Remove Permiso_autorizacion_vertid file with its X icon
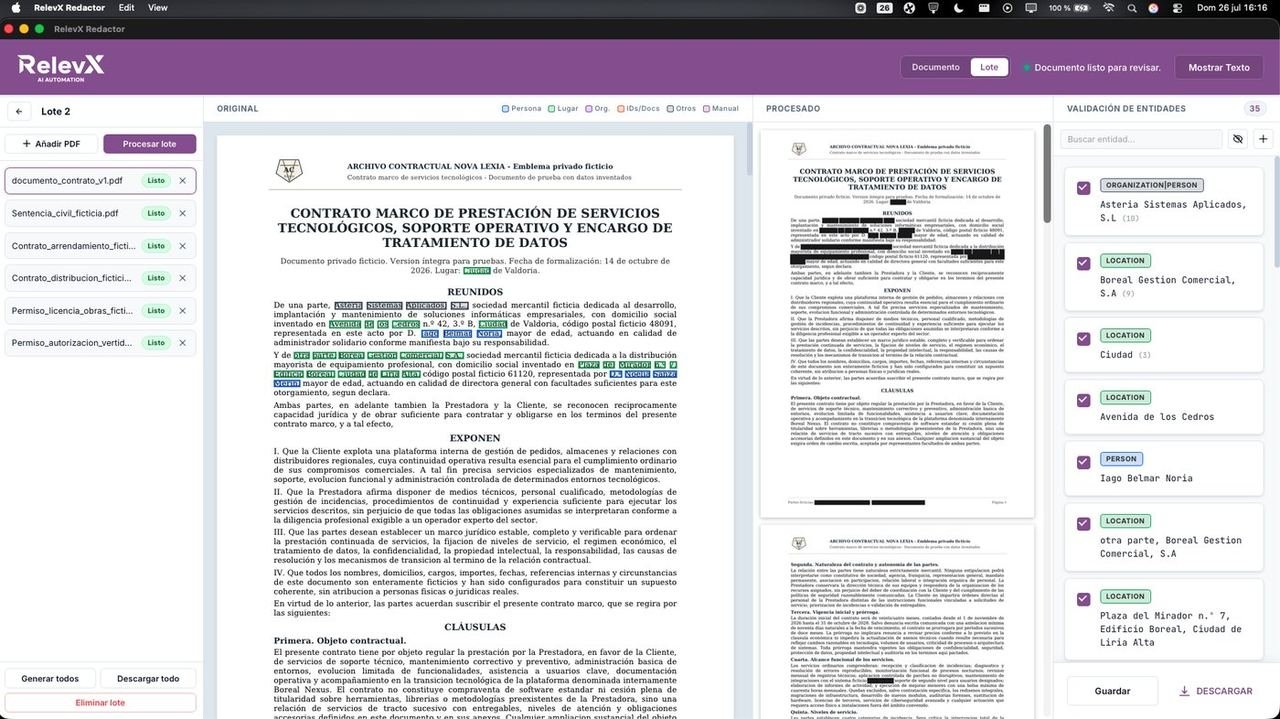This screenshot has height=719, width=1280. [x=182, y=343]
